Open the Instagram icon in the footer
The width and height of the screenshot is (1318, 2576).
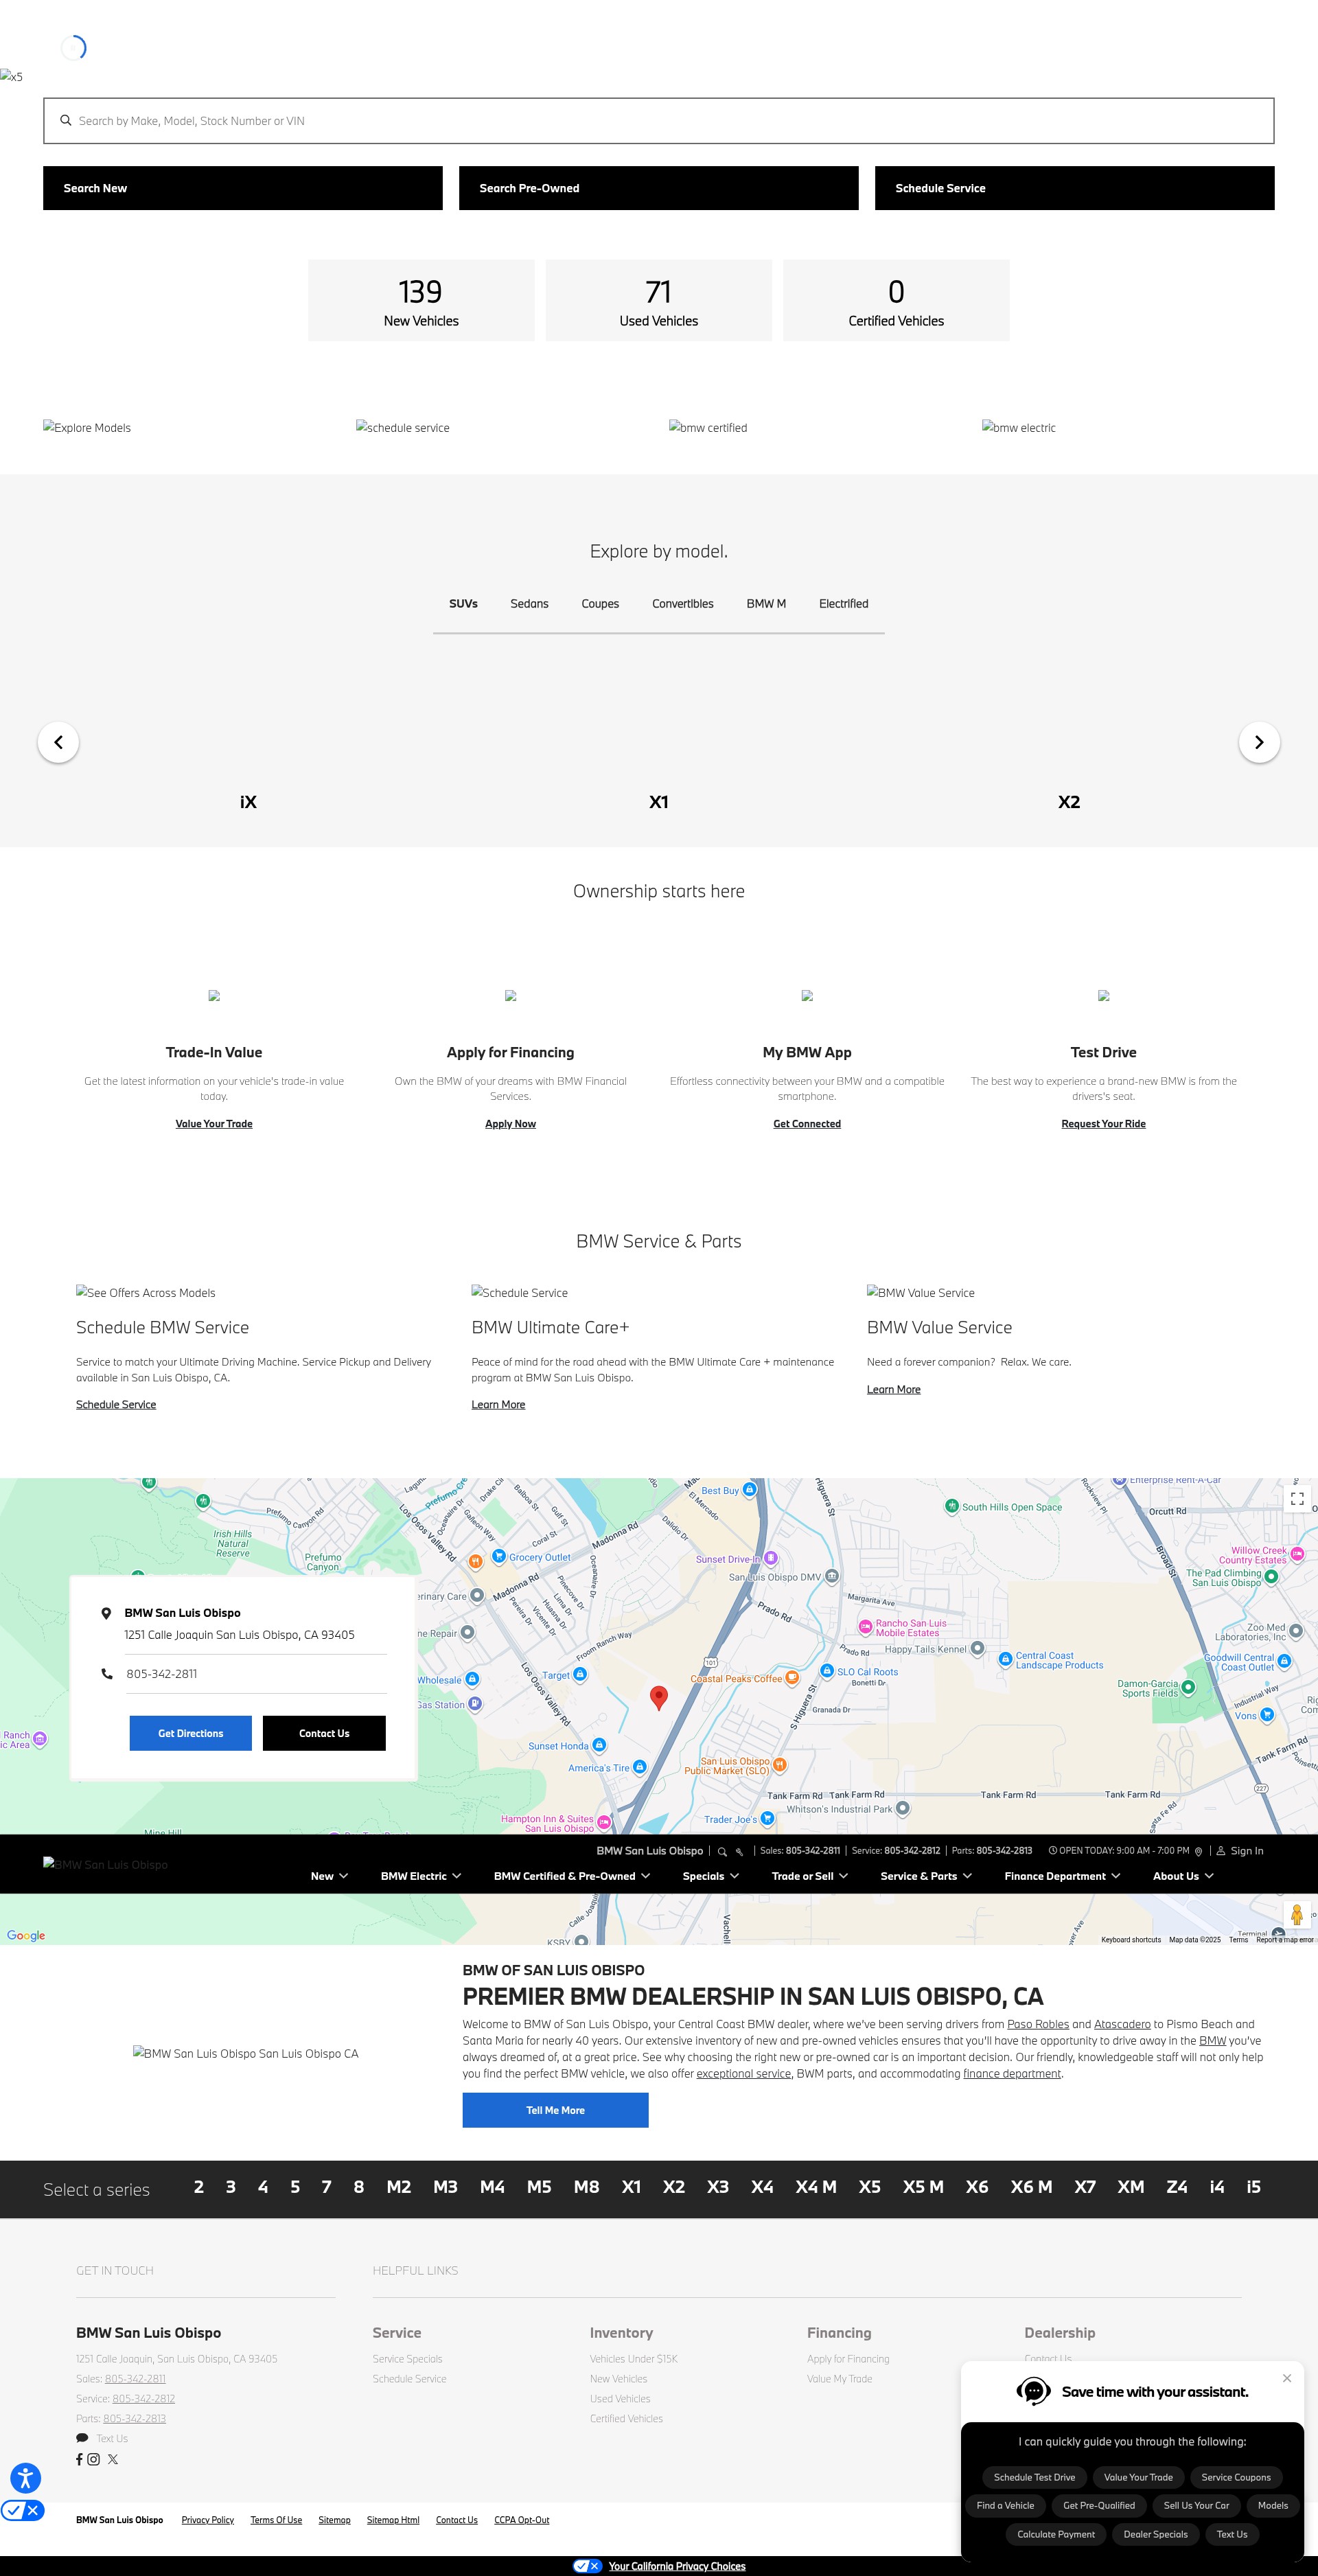click(93, 2459)
